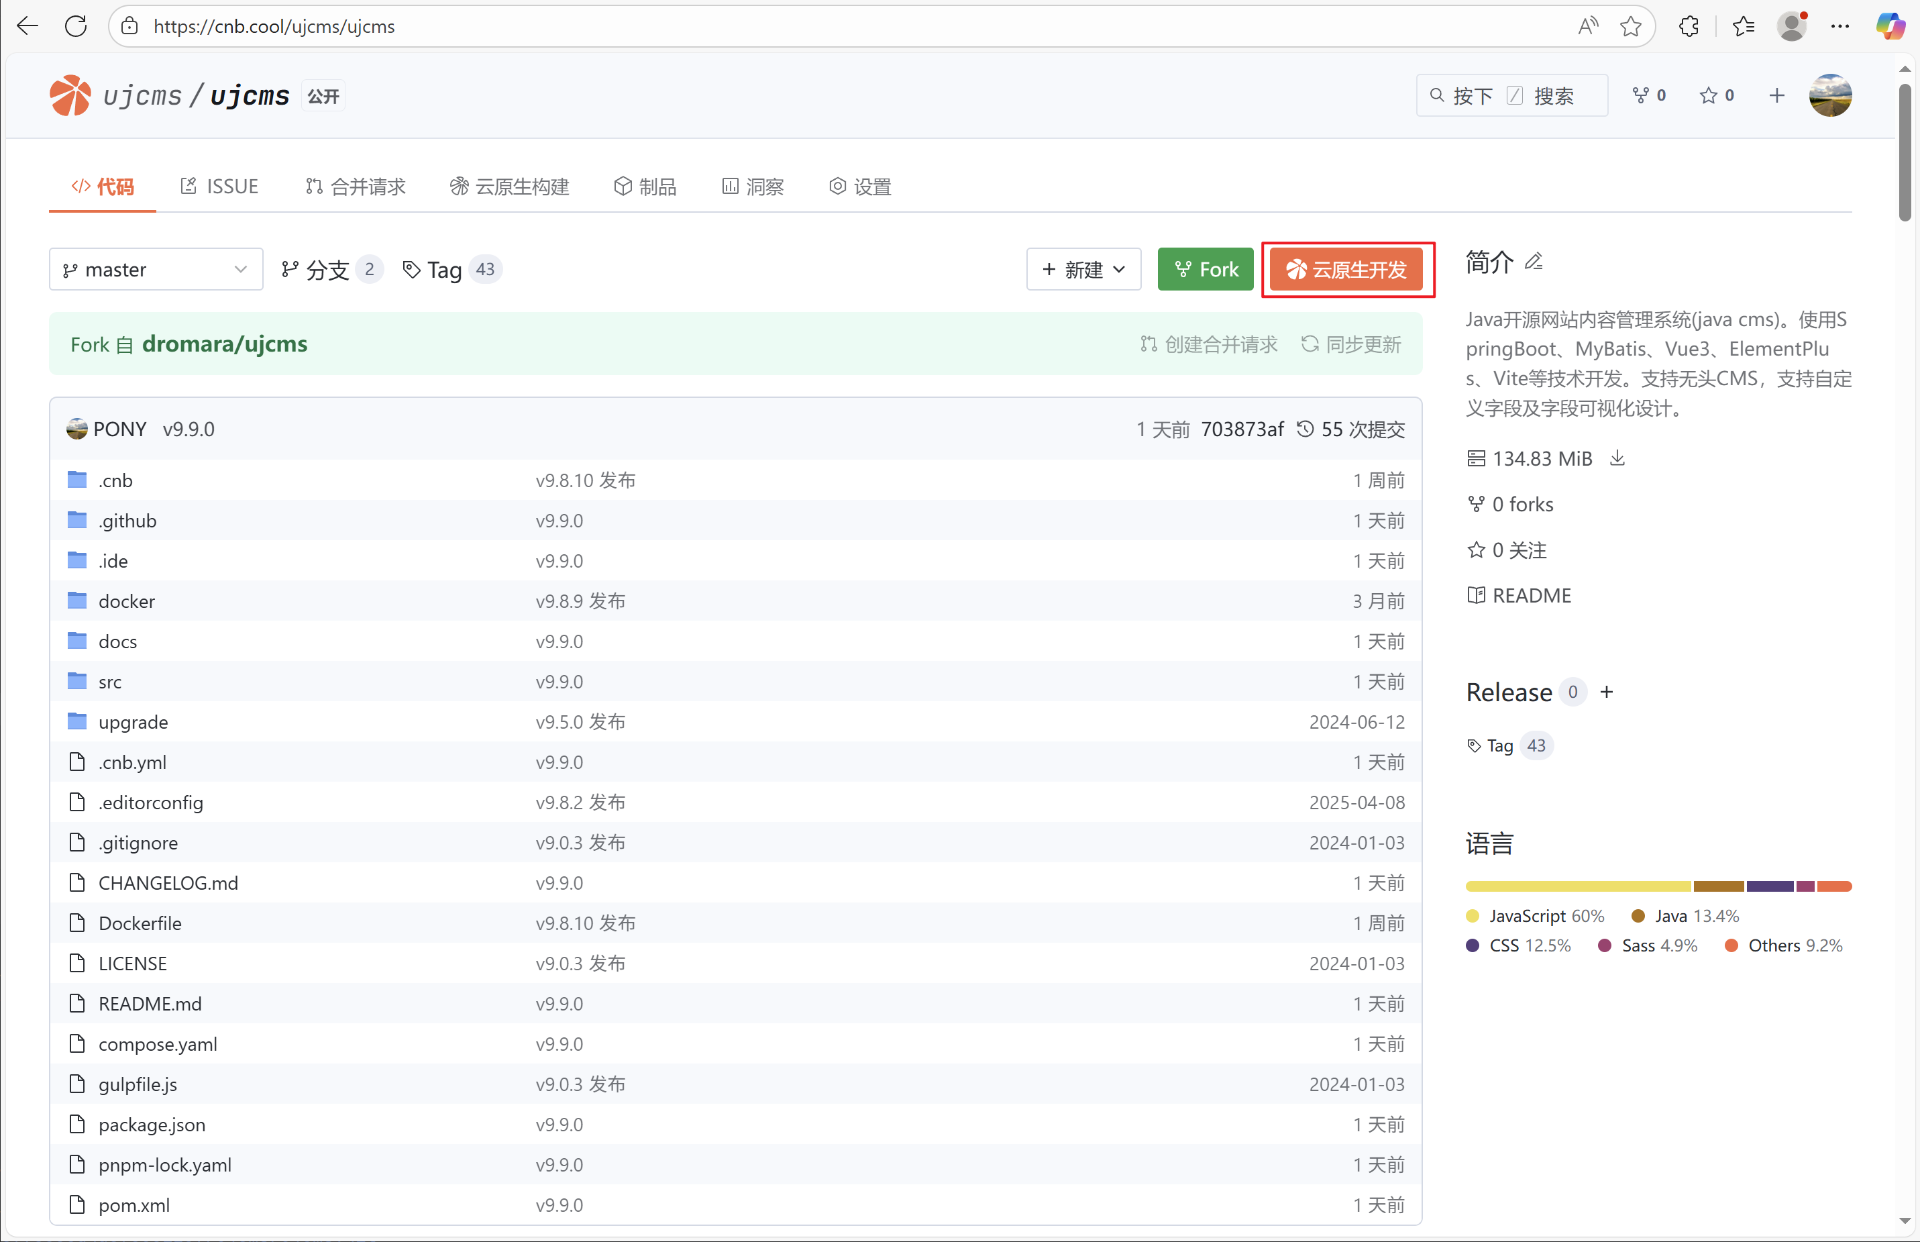Open Tag 43 under Release

tap(1509, 745)
